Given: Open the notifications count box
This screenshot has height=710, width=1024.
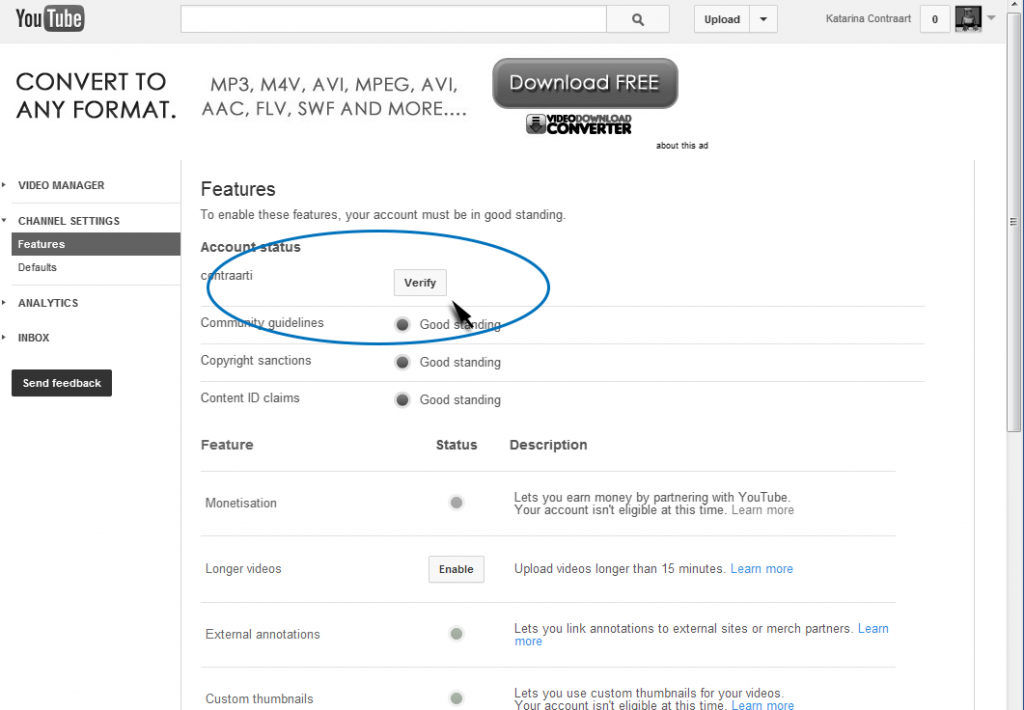Looking at the screenshot, I should tap(935, 20).
